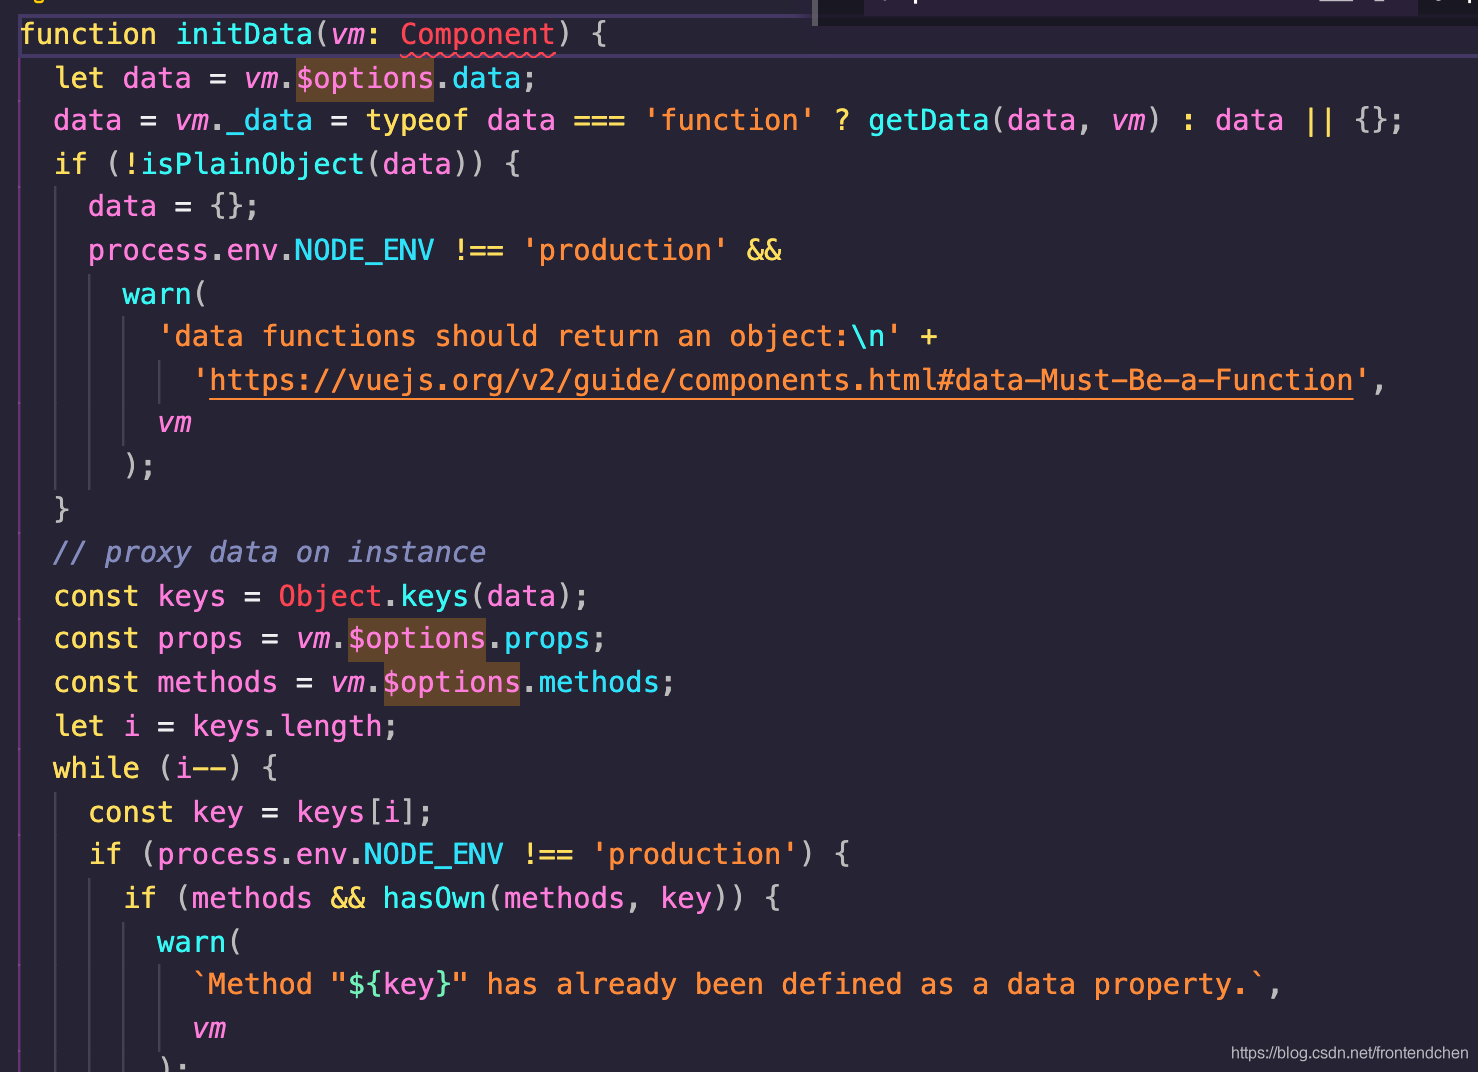Click the isPlainObject function call
The height and width of the screenshot is (1072, 1478).
point(252,163)
